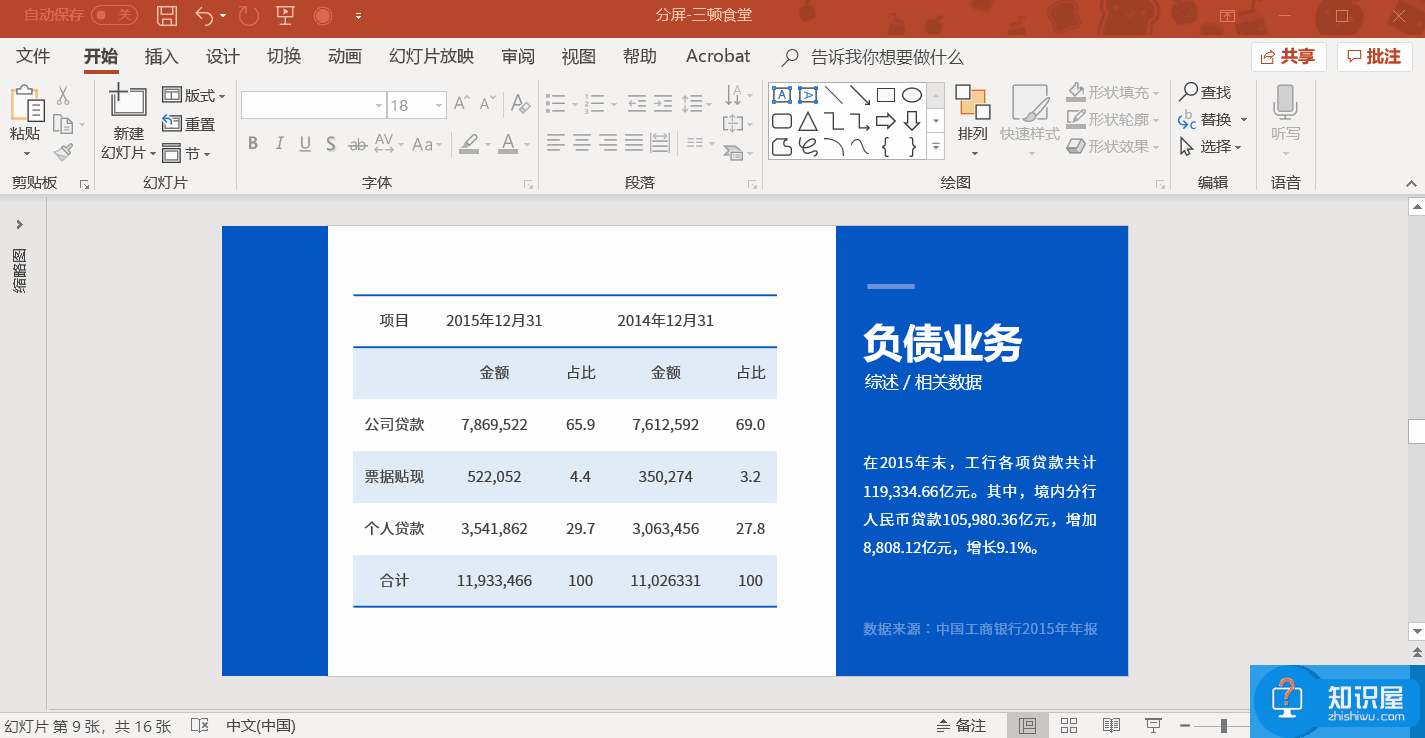Click the Save icon in title bar
This screenshot has height=738, width=1425.
click(x=168, y=15)
